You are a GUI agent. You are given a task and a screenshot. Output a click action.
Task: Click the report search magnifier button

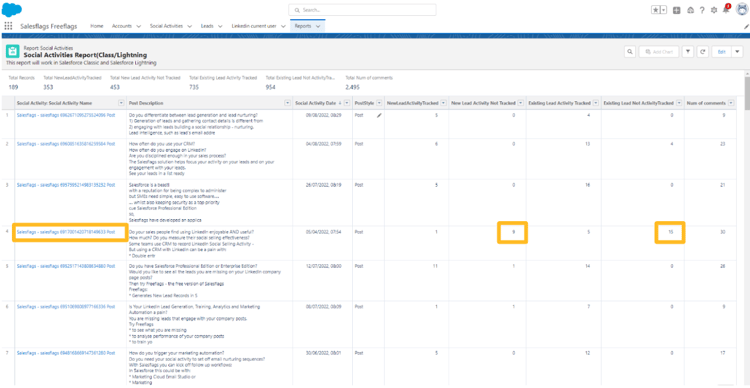(x=630, y=52)
